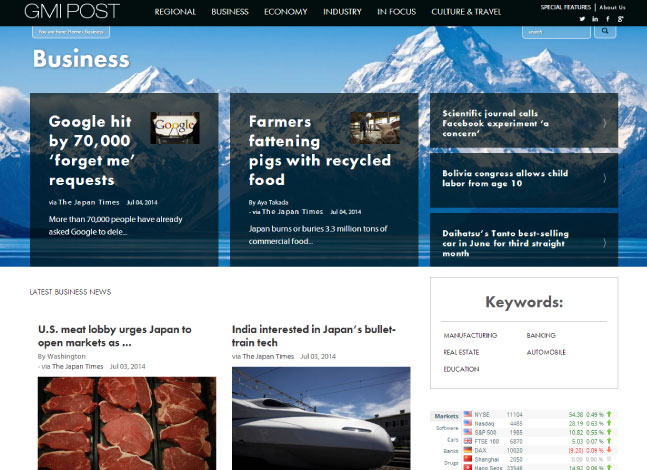The width and height of the screenshot is (647, 470).
Task: Open the About Us link
Action: point(612,7)
